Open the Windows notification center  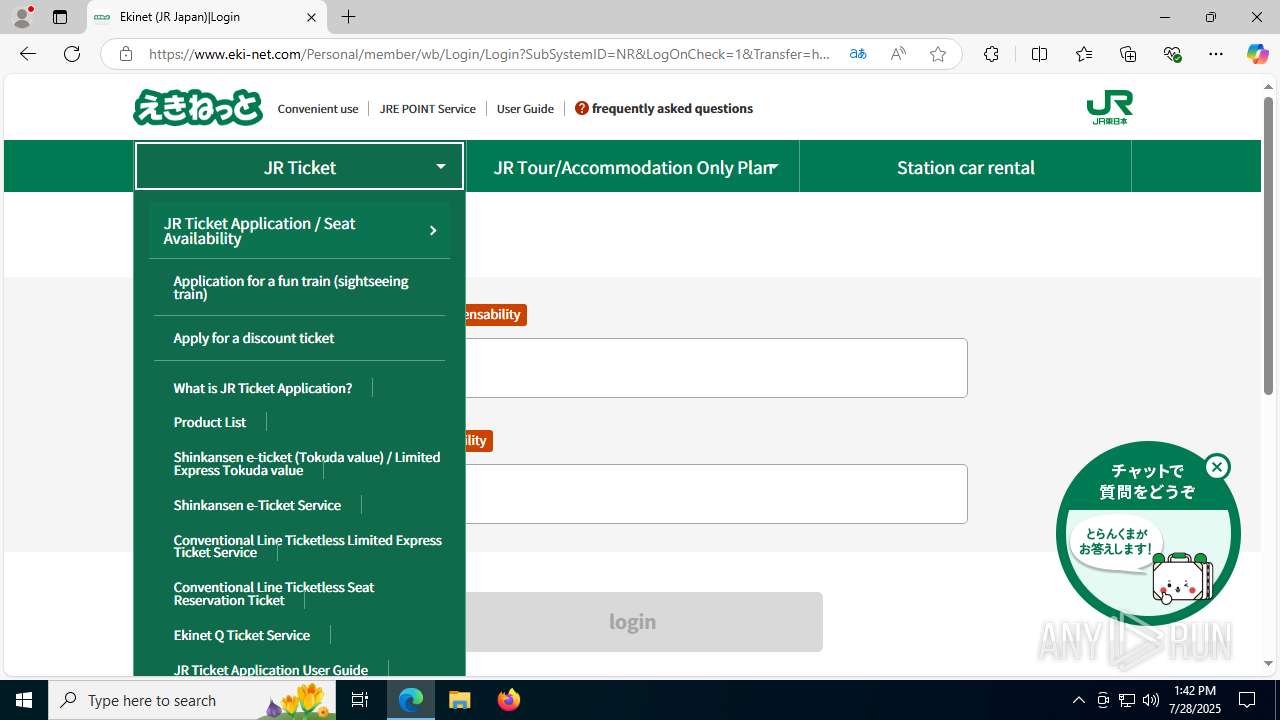(x=1247, y=700)
